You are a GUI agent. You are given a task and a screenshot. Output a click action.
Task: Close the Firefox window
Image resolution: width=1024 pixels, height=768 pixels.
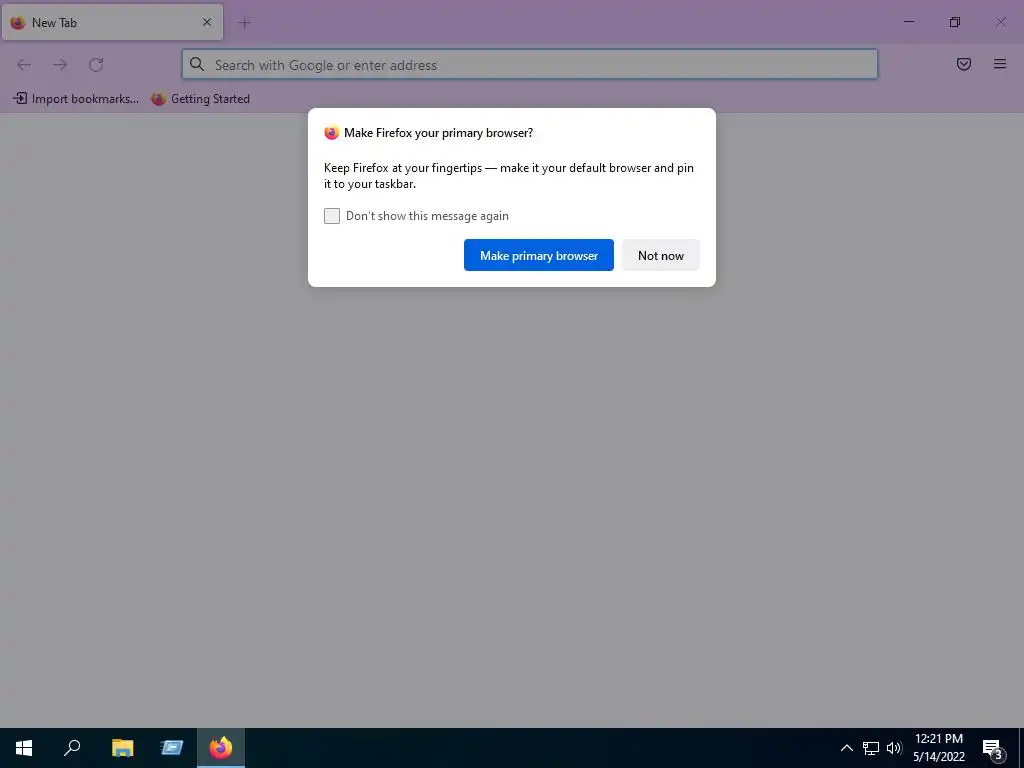1000,22
